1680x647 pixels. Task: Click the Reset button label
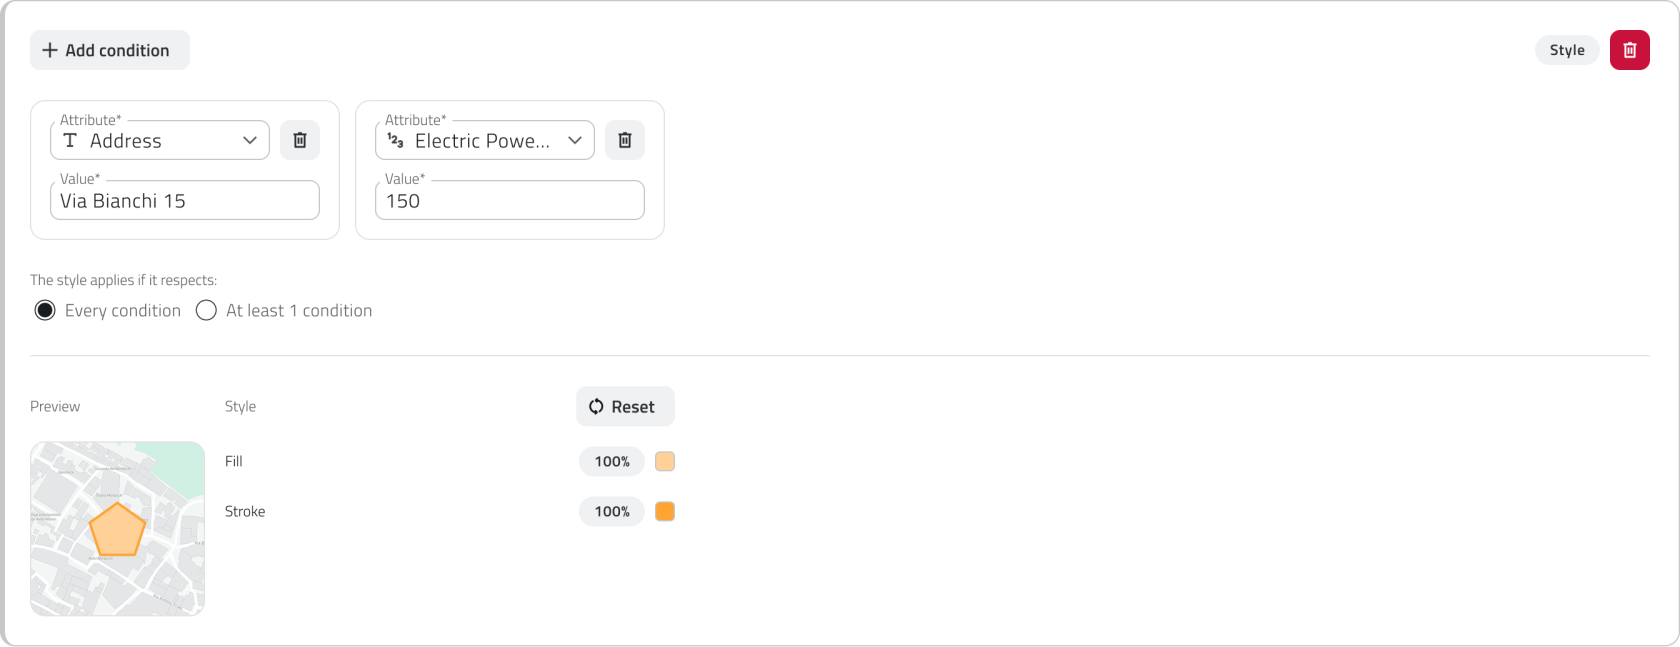tap(633, 407)
